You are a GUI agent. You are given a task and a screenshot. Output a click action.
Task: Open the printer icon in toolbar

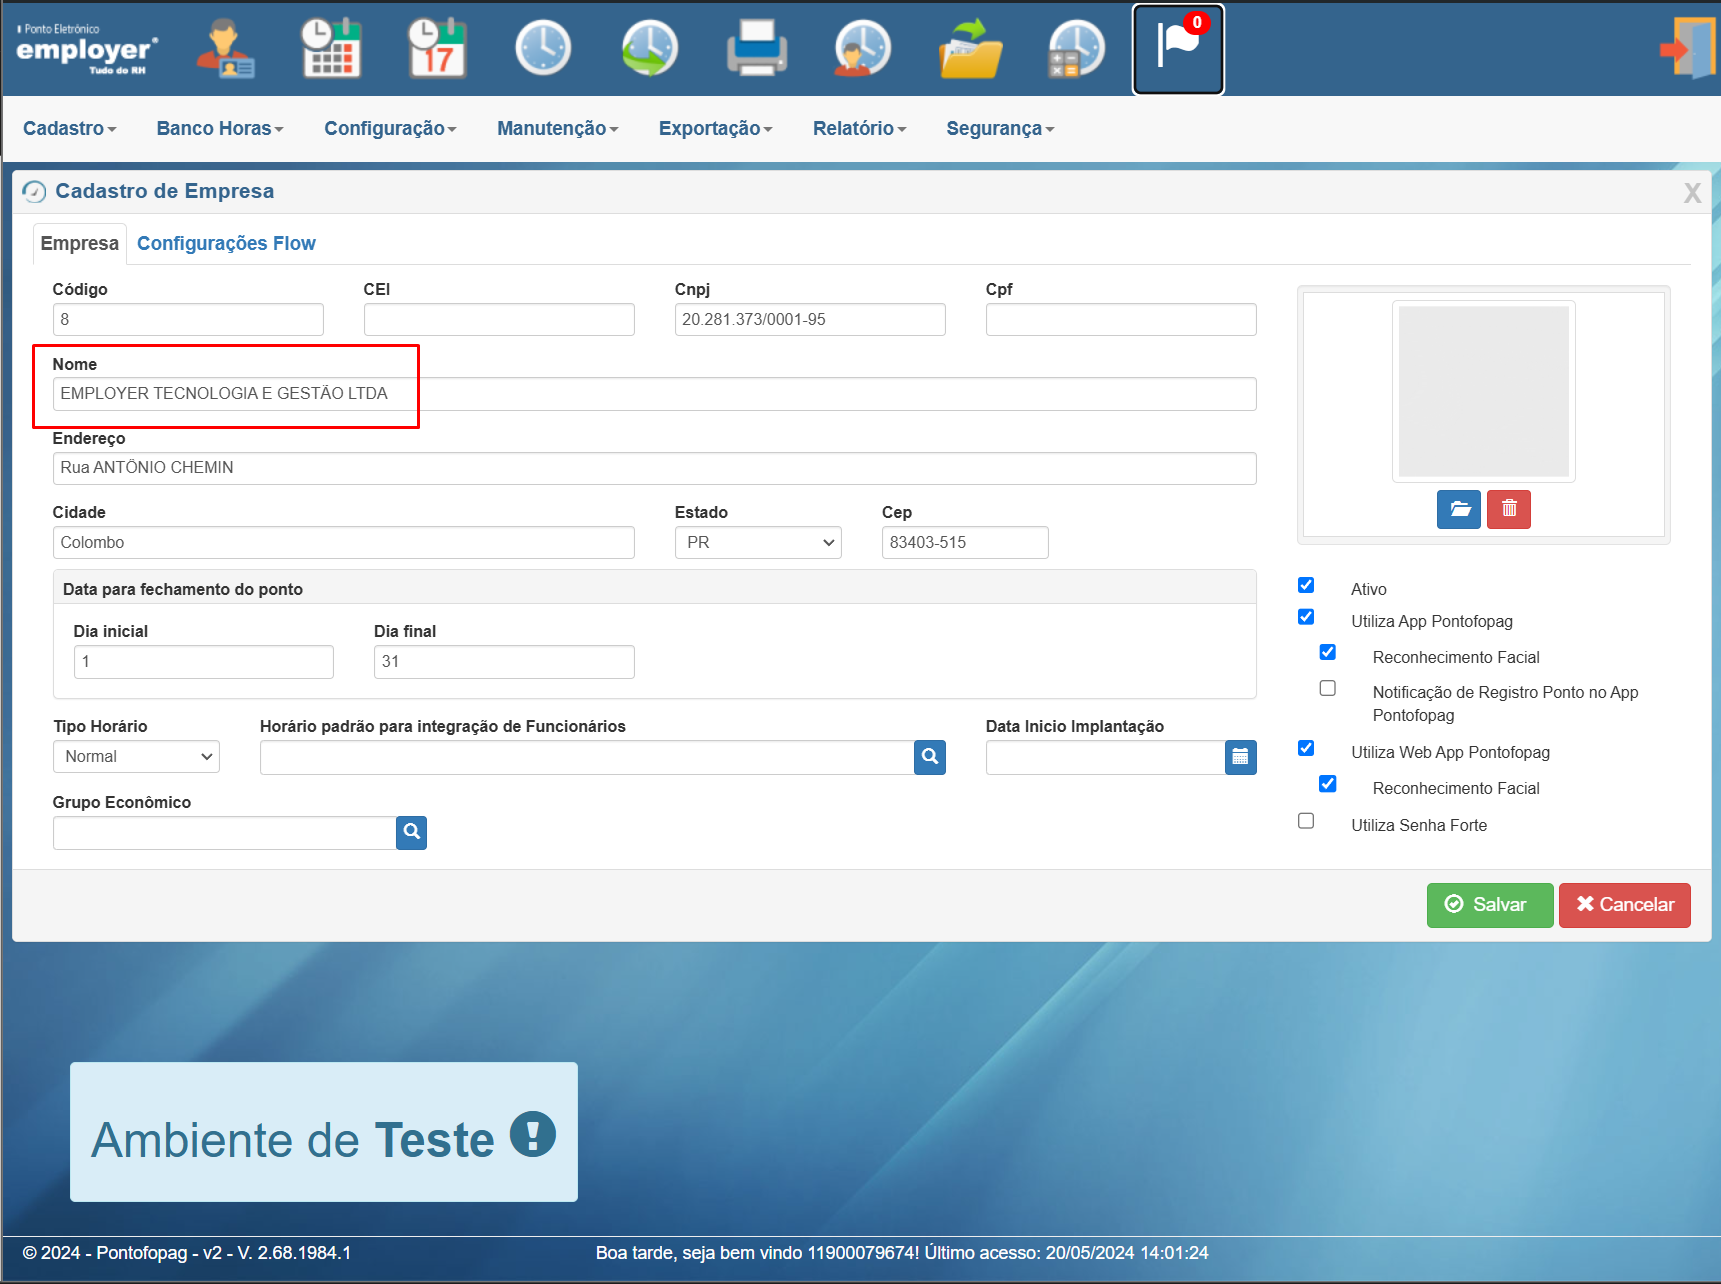tap(756, 48)
